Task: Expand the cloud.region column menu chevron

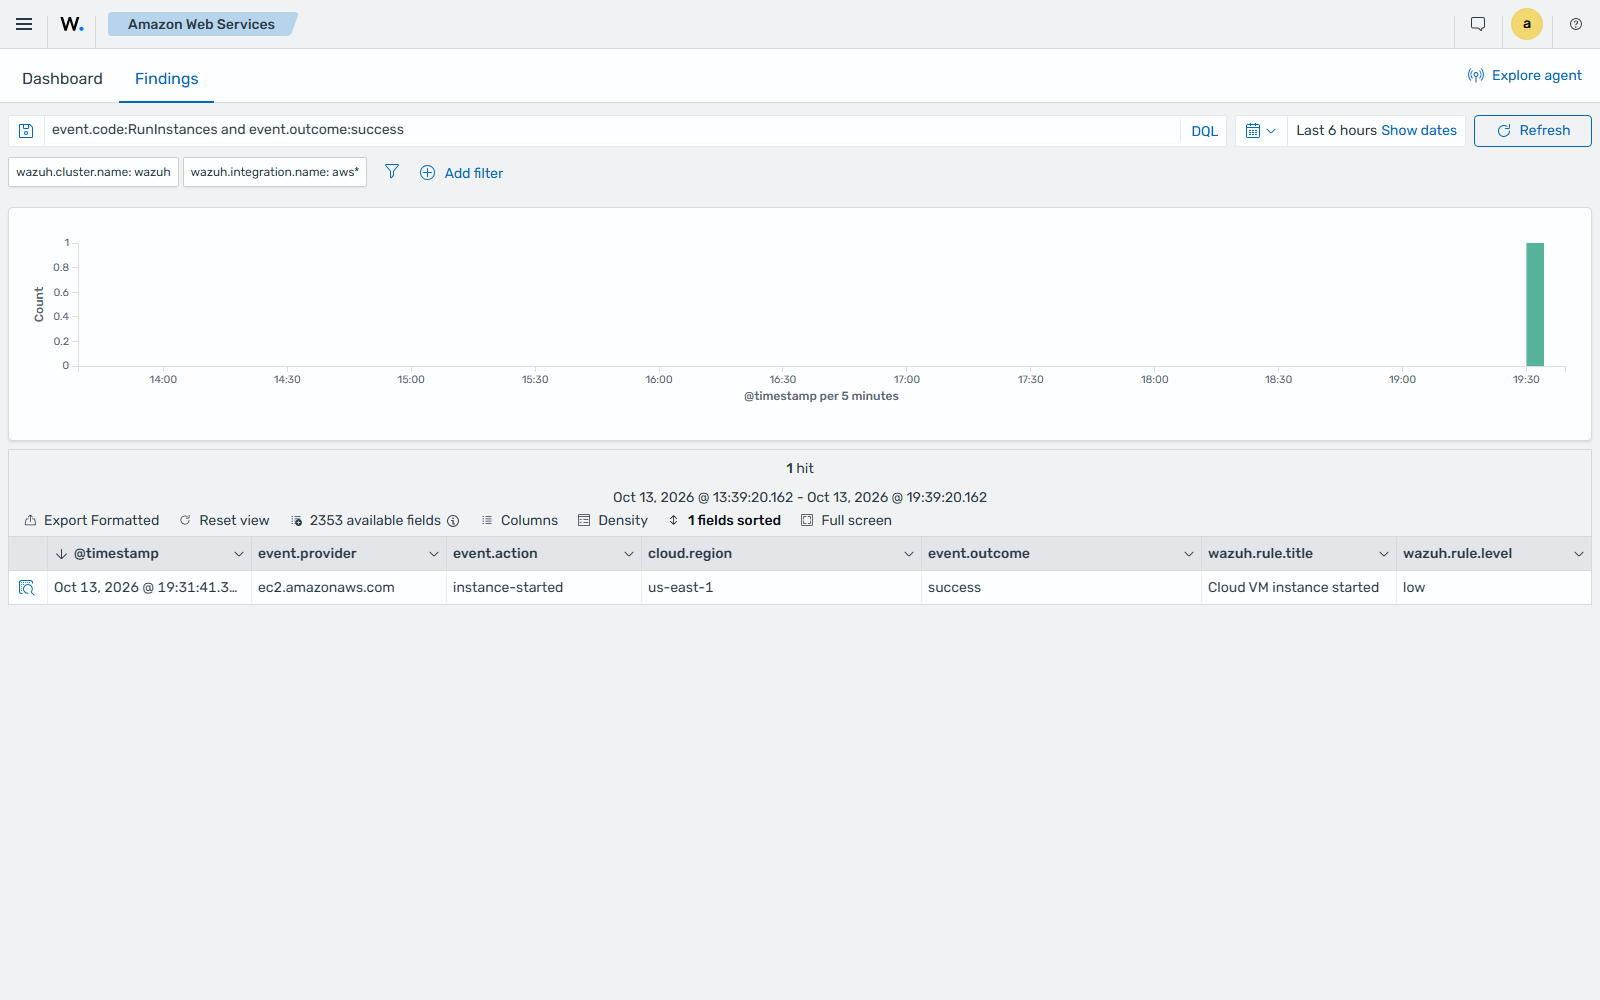Action: (909, 554)
